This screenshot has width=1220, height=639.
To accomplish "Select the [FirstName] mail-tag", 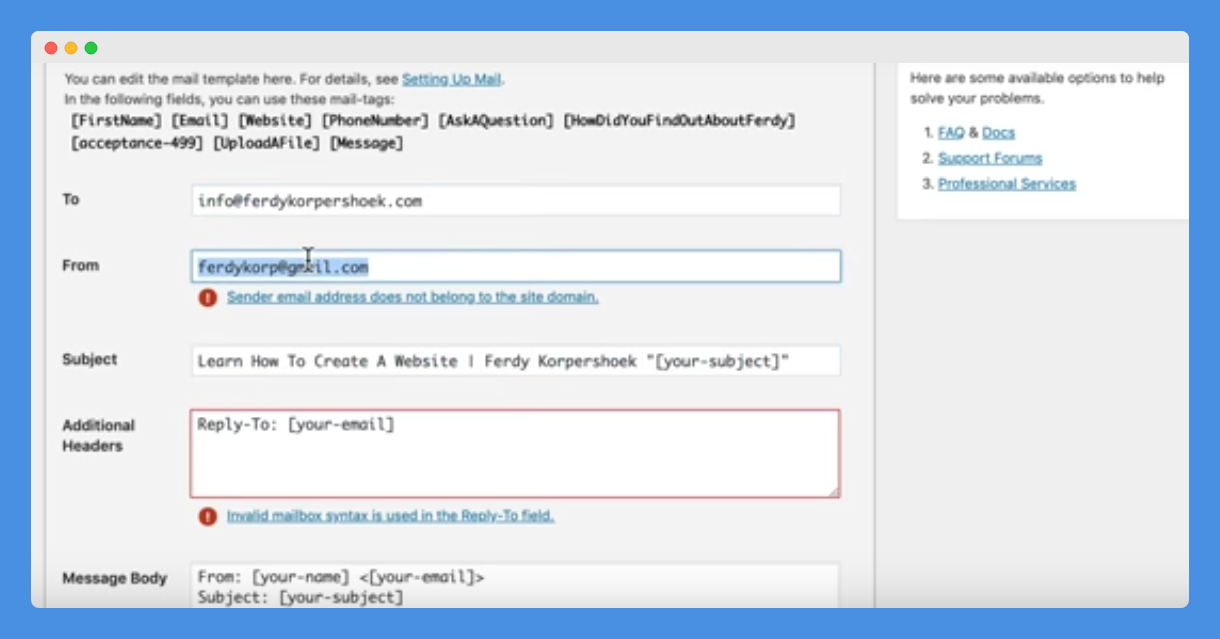I will [x=116, y=121].
